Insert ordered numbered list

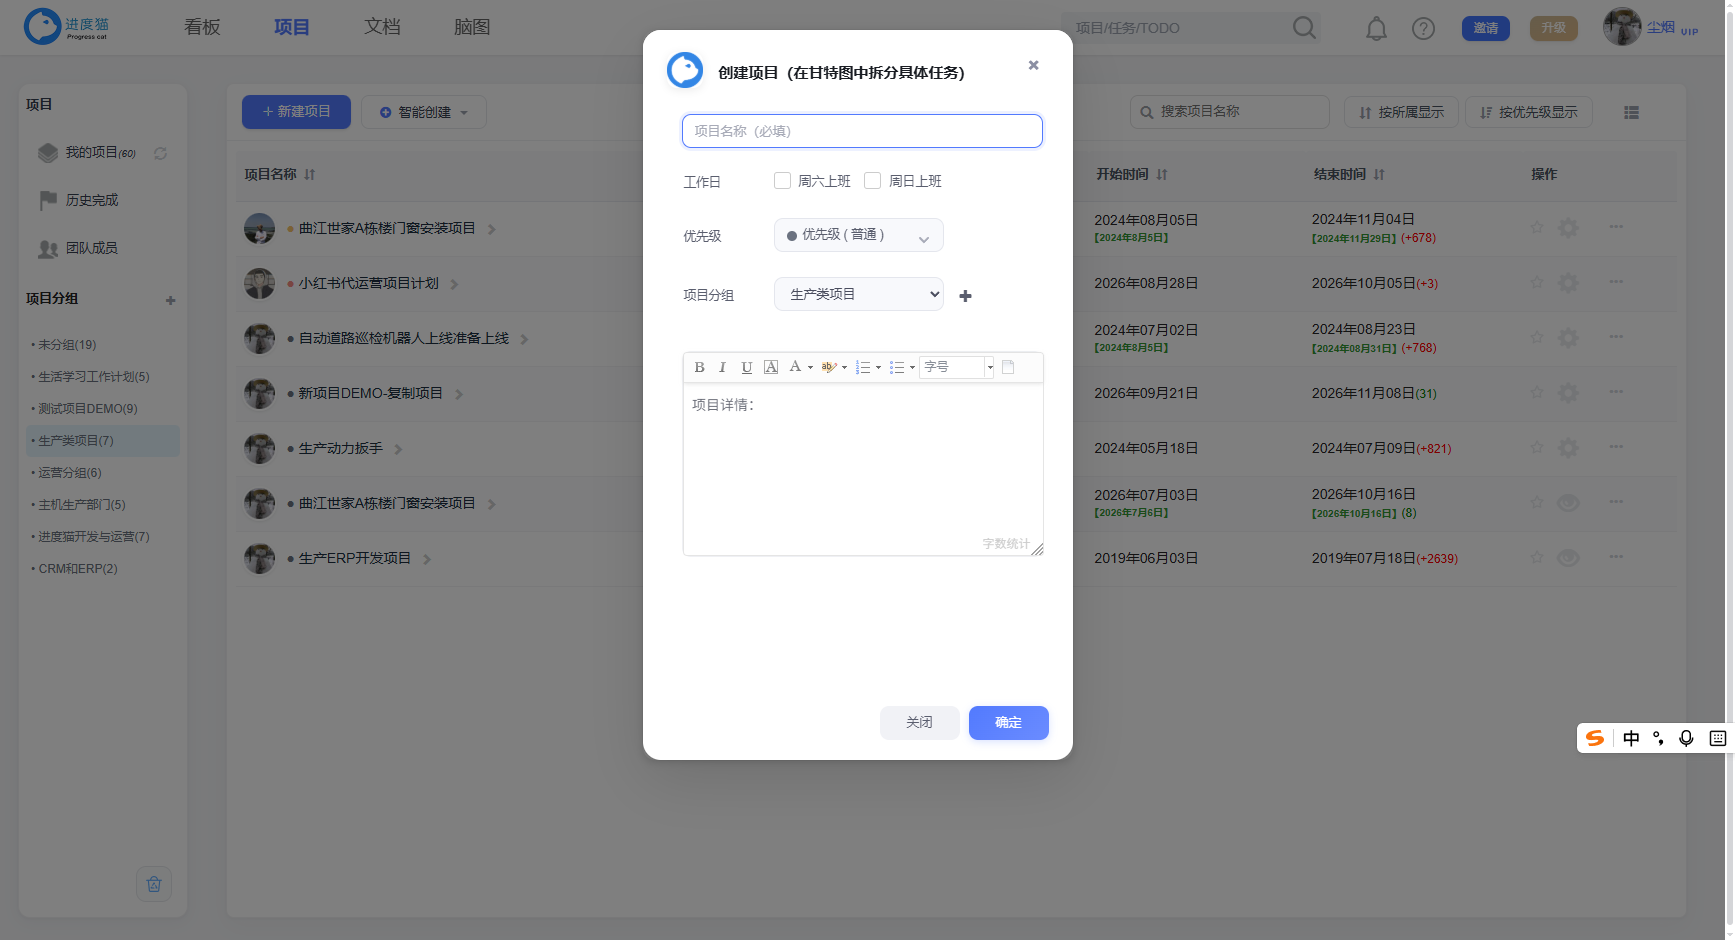[863, 367]
